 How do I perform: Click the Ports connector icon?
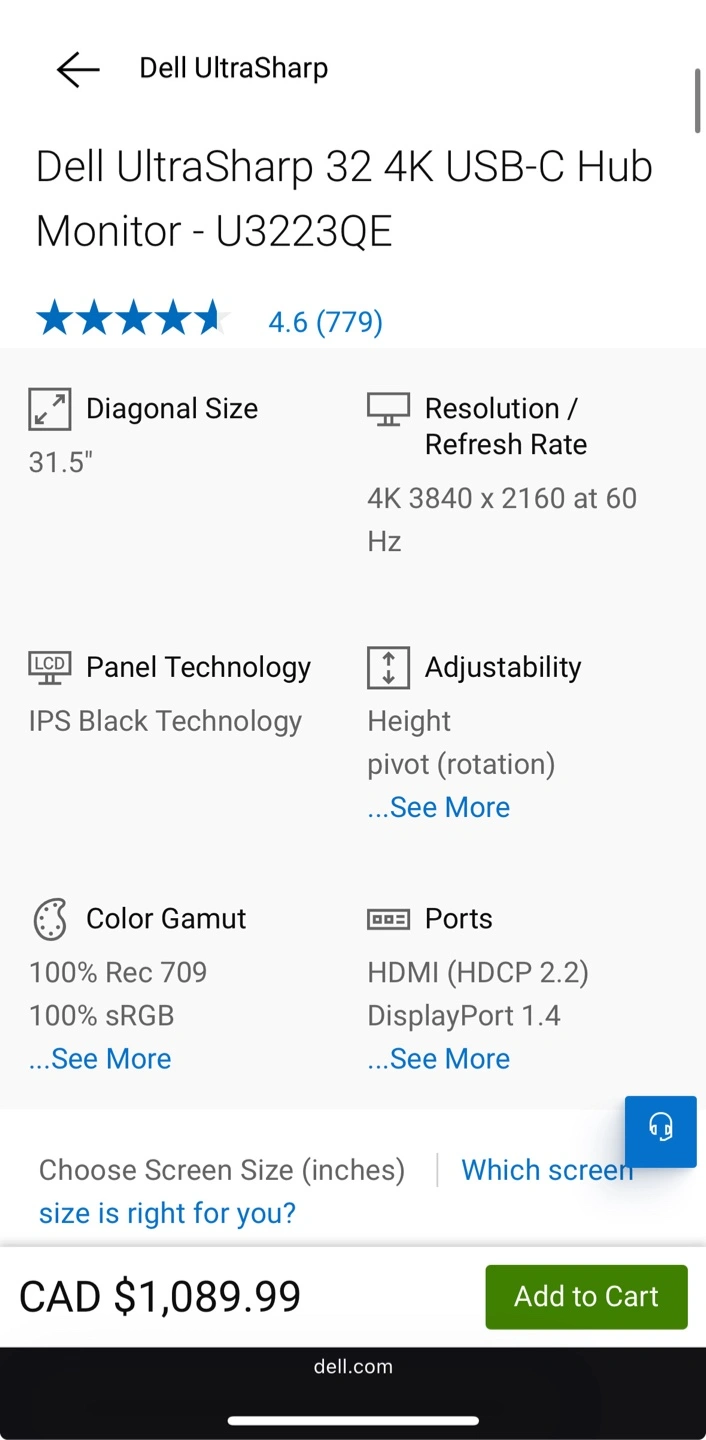(x=388, y=919)
